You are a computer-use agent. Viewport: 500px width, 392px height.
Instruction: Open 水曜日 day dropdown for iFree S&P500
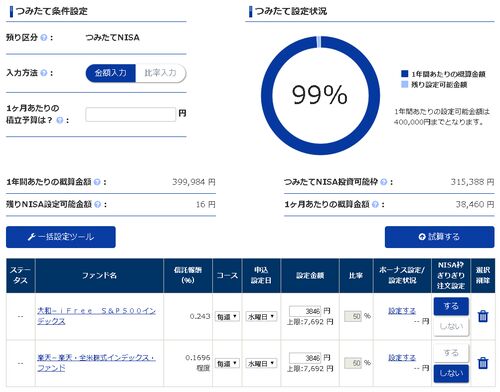click(x=261, y=316)
